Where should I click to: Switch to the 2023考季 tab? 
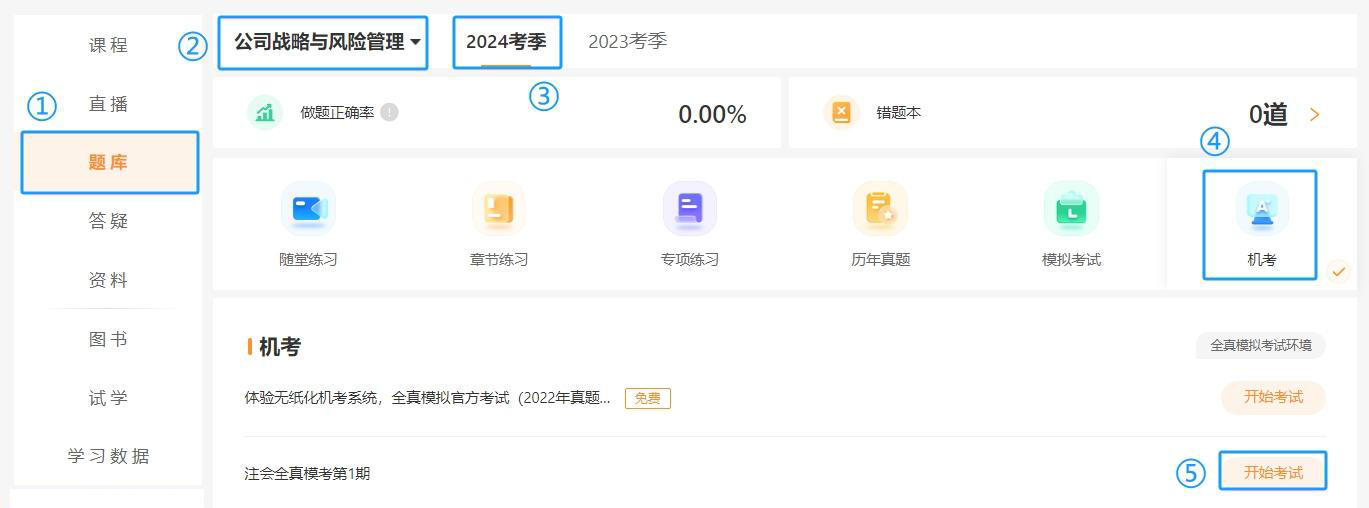(627, 42)
